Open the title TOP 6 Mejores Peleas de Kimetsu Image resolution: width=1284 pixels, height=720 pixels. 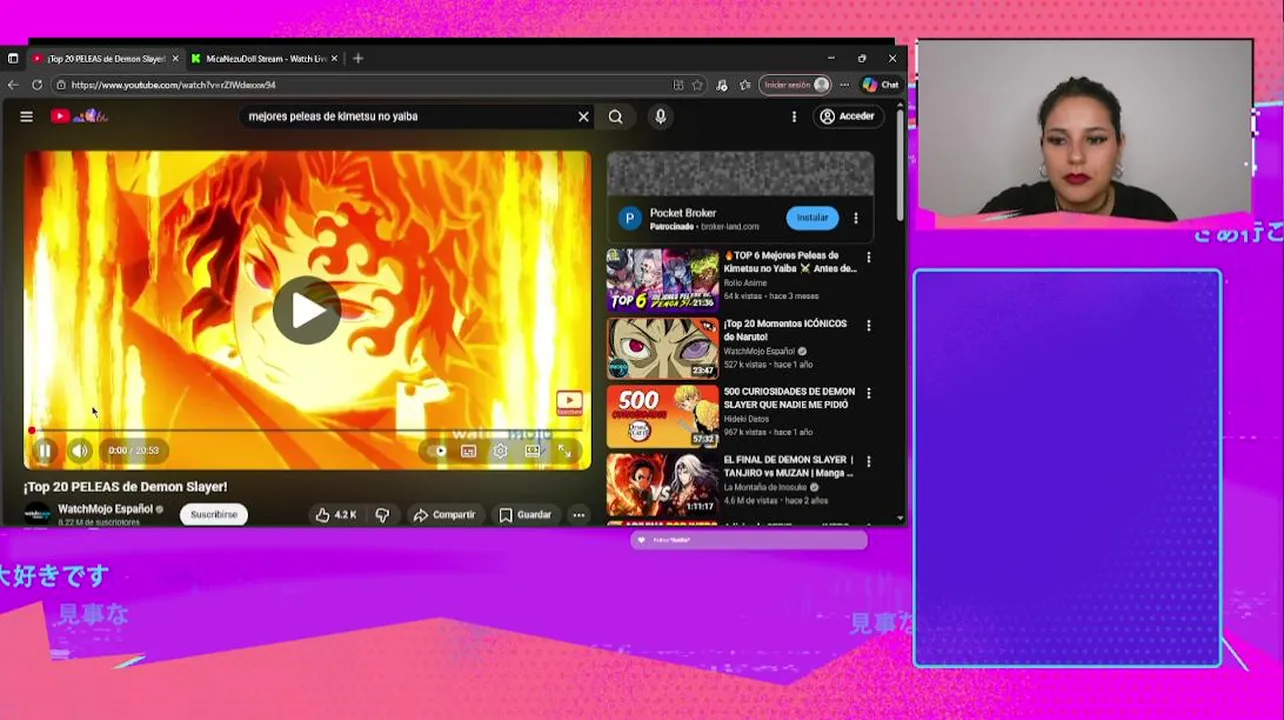pyautogui.click(x=790, y=262)
